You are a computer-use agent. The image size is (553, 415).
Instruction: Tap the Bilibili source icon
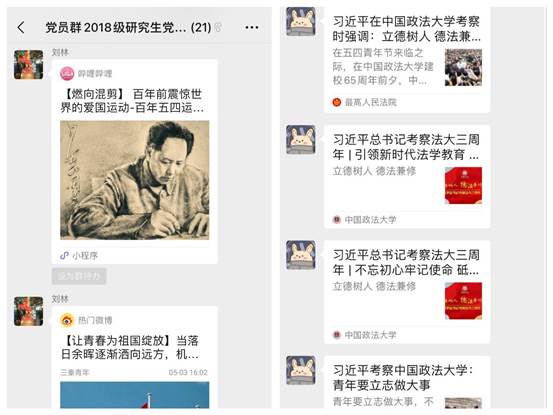pyautogui.click(x=67, y=74)
